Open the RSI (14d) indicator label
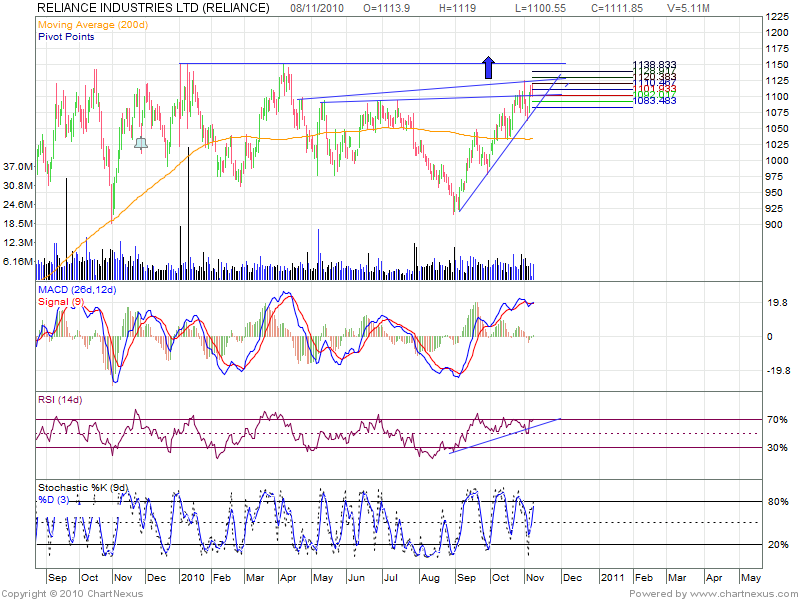The image size is (800, 600). coord(62,401)
